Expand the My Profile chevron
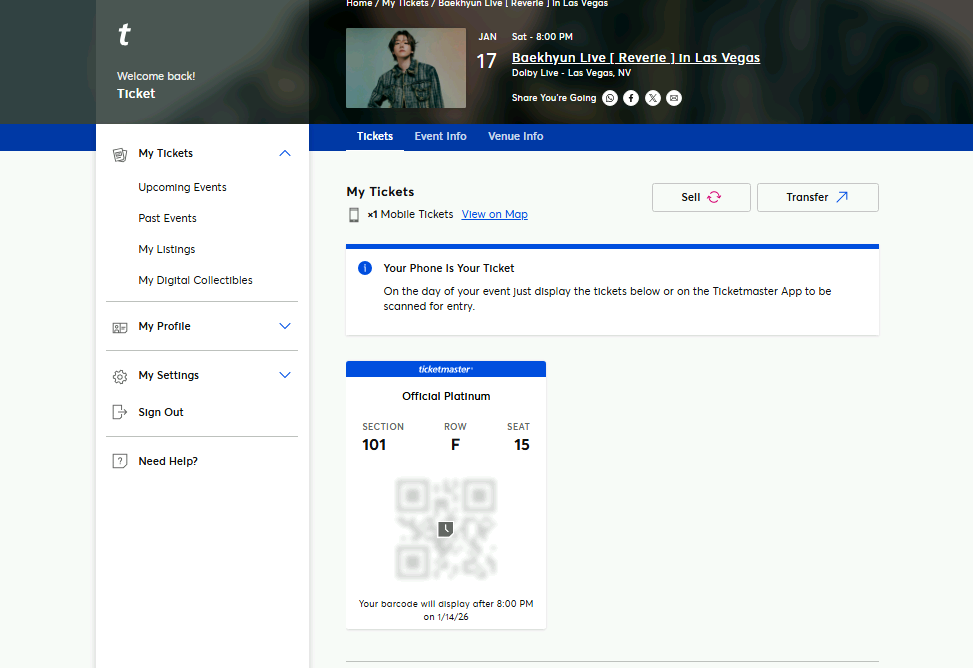Image resolution: width=973 pixels, height=668 pixels. coord(285,326)
